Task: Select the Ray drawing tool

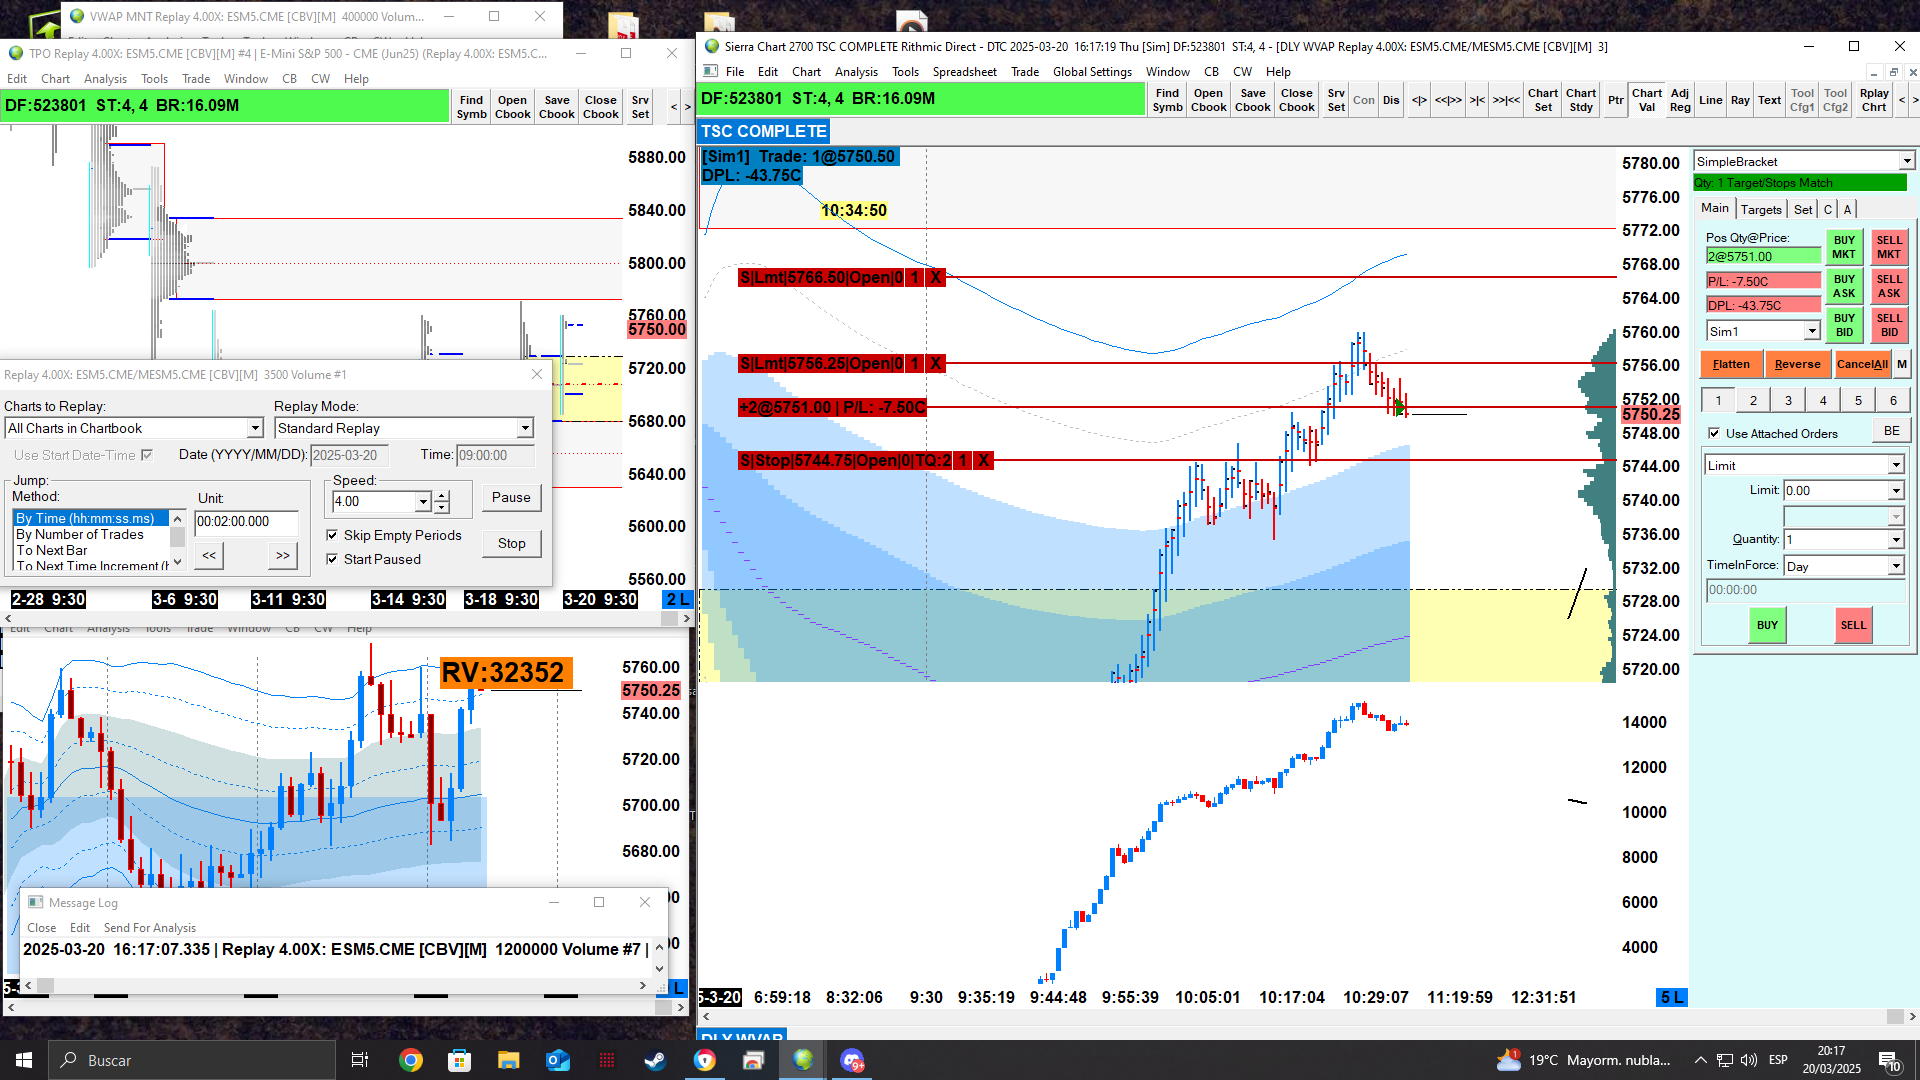Action: tap(1740, 100)
